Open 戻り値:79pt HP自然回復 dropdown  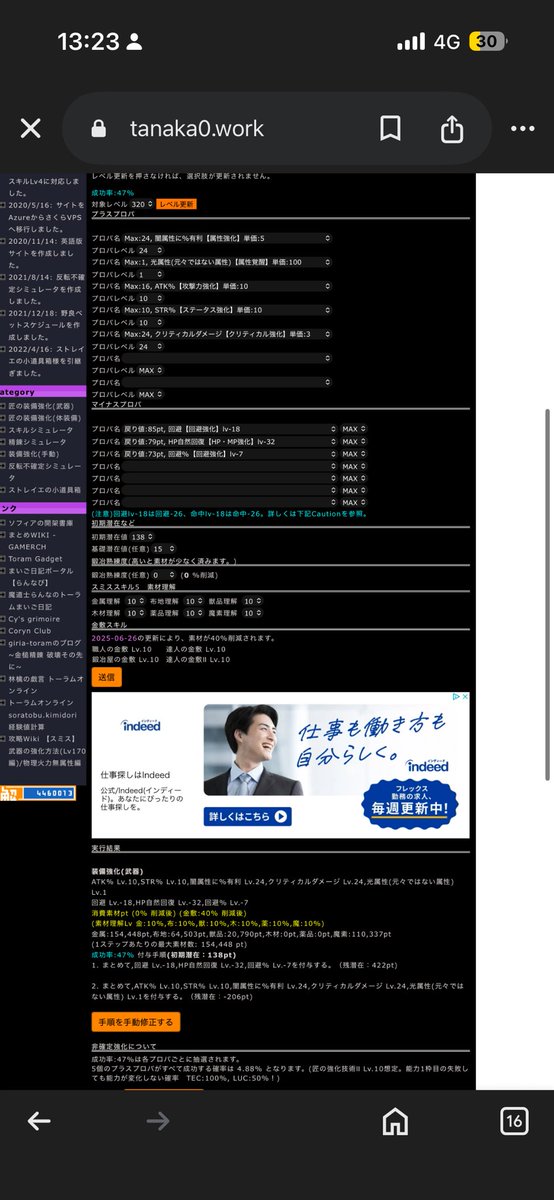click(x=229, y=441)
